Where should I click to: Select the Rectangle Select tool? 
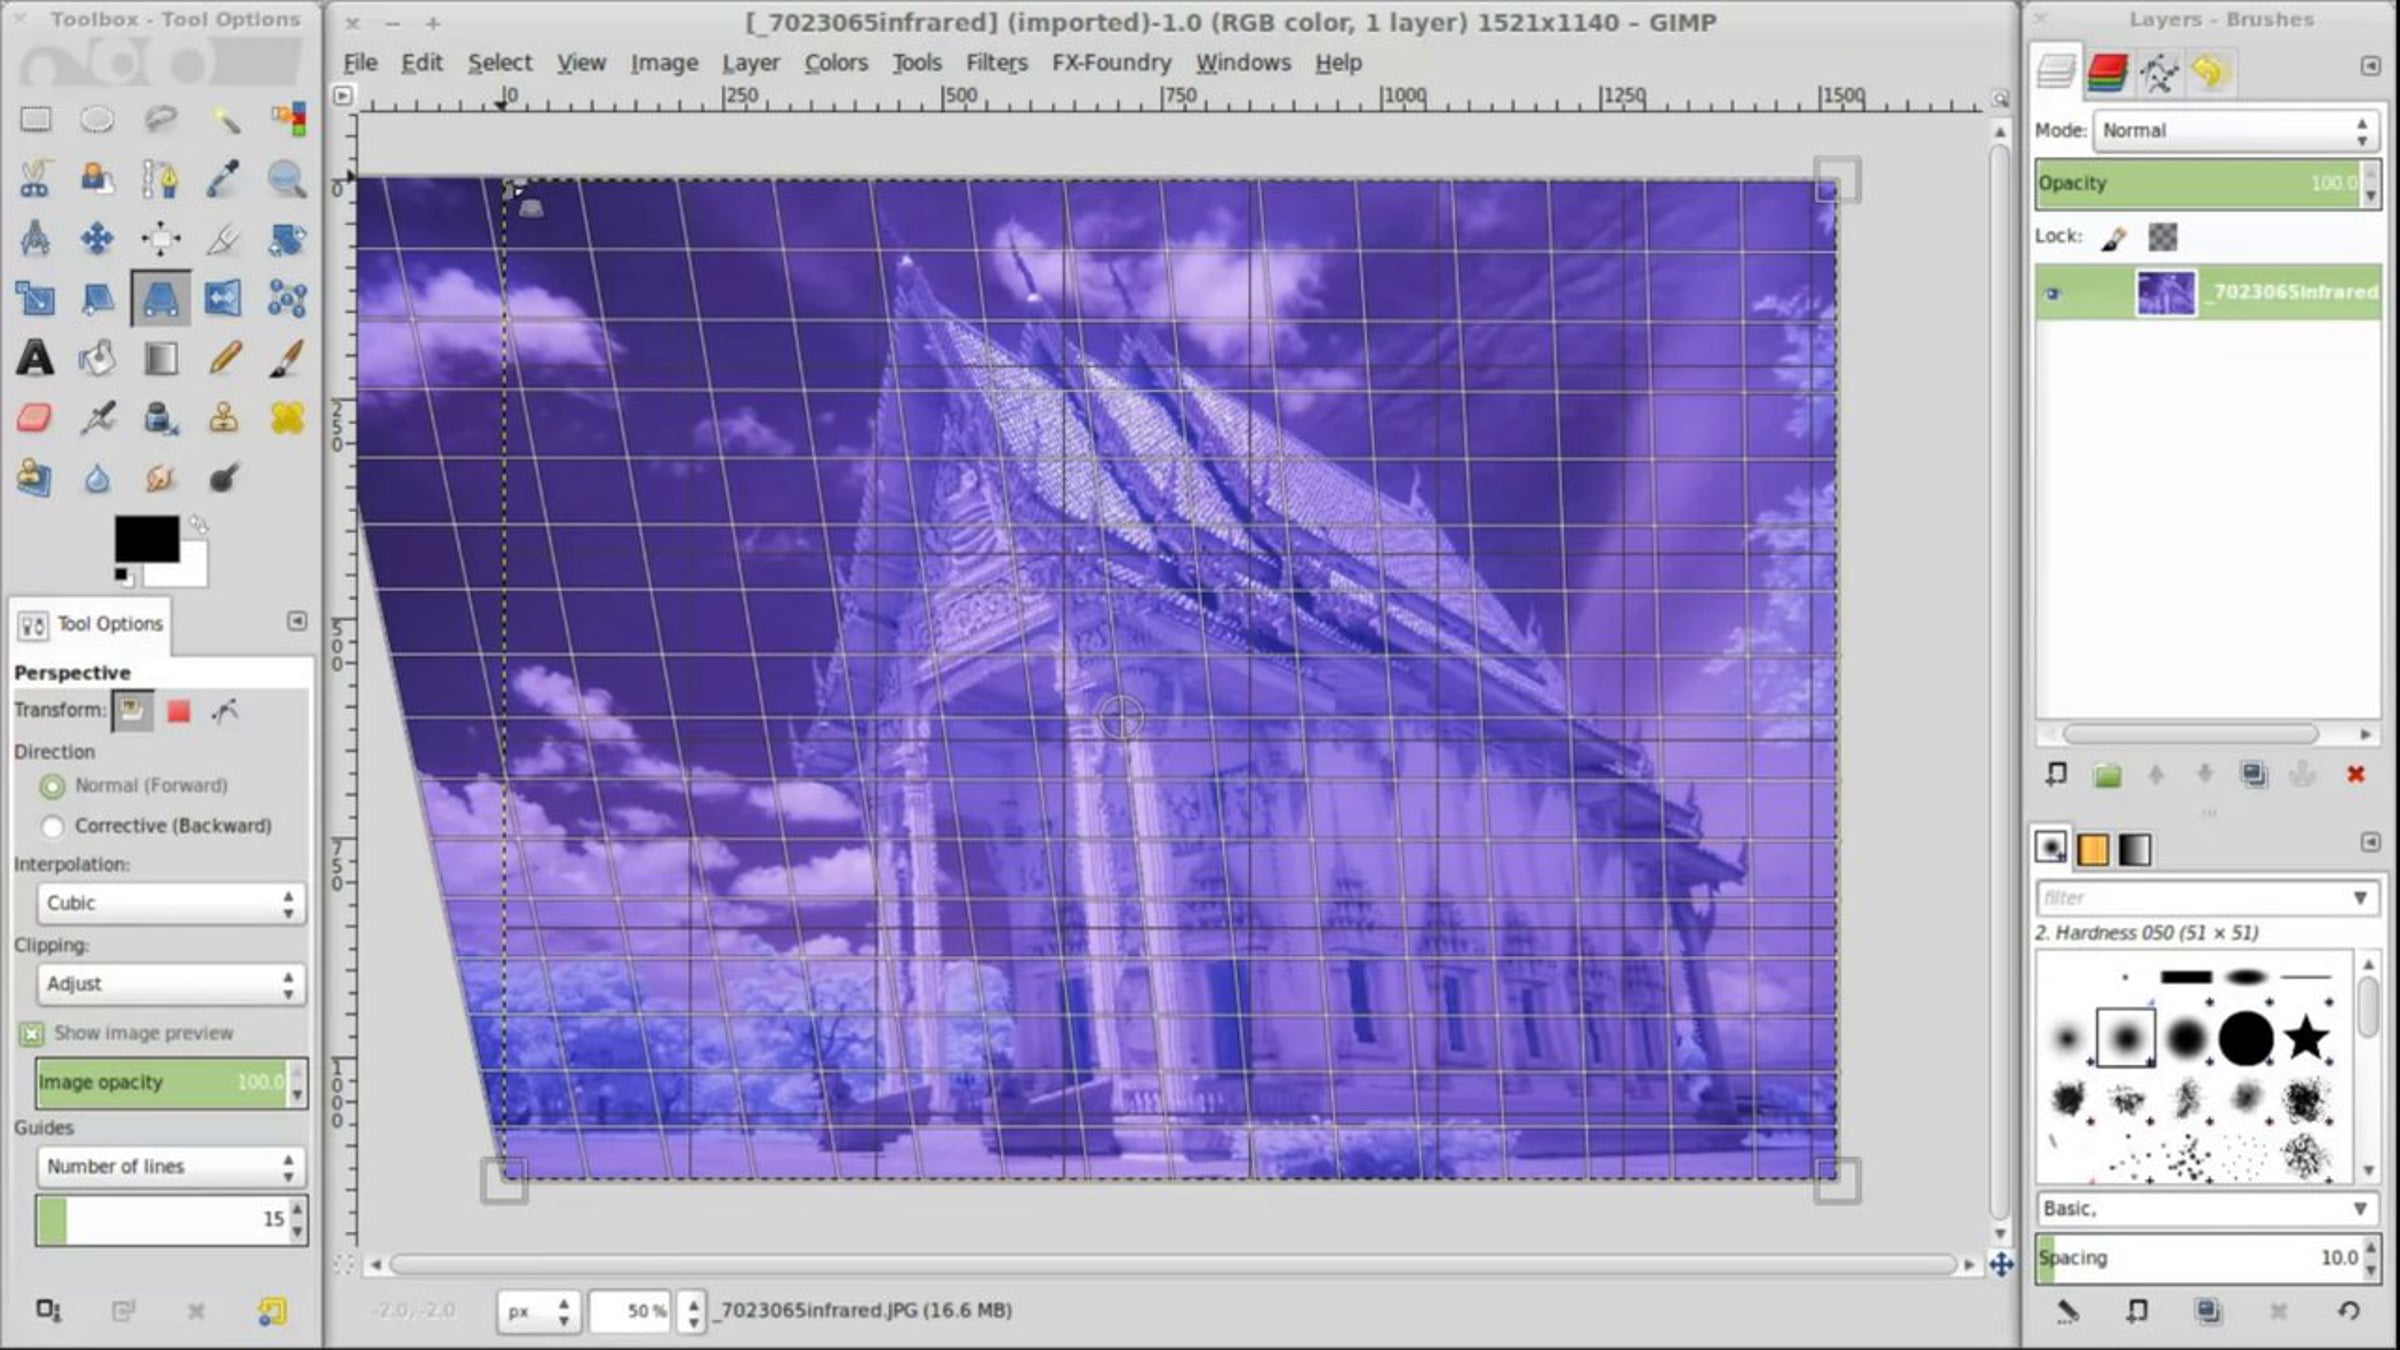coord(36,120)
